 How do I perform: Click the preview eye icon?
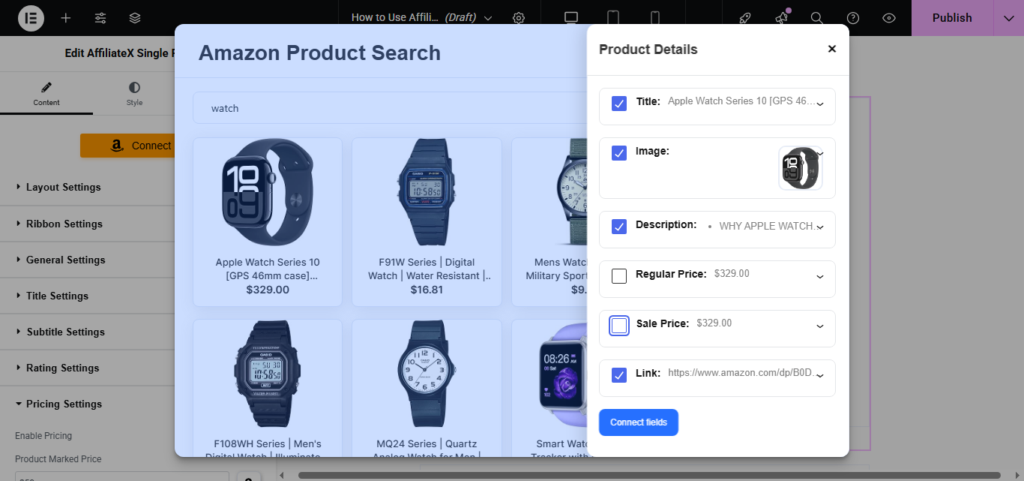(889, 18)
